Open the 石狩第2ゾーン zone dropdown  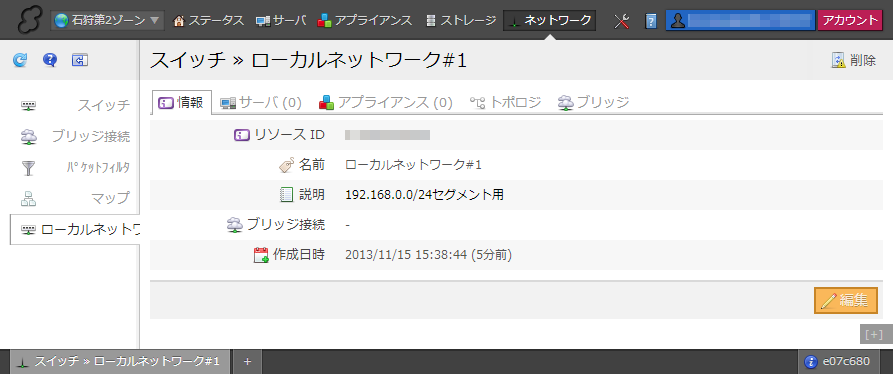coord(107,20)
